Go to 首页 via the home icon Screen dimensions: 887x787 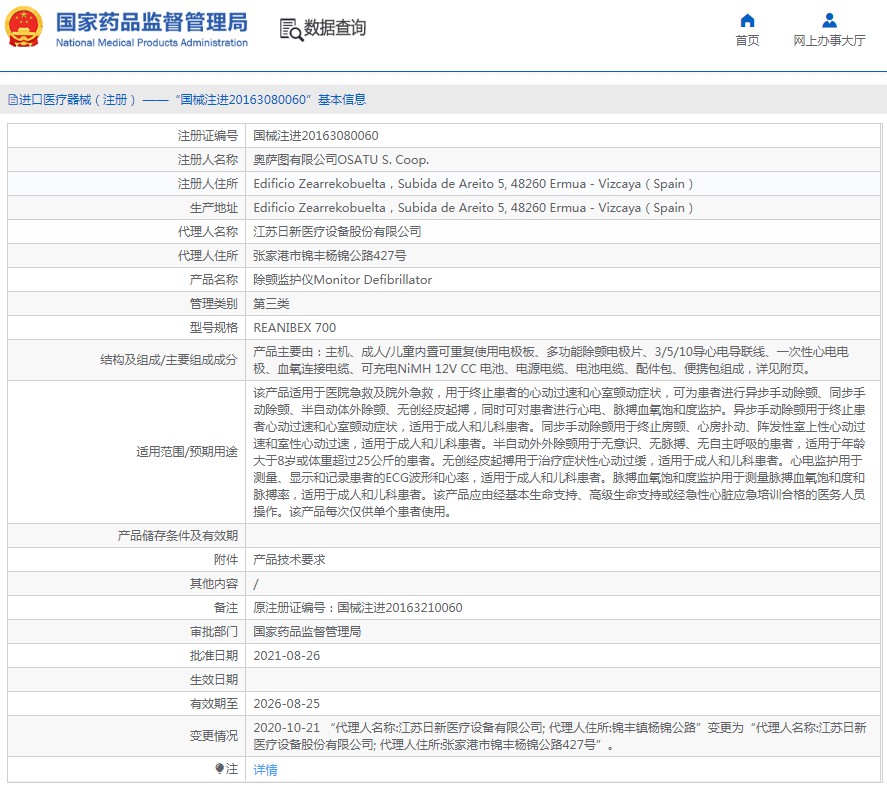coord(747,20)
